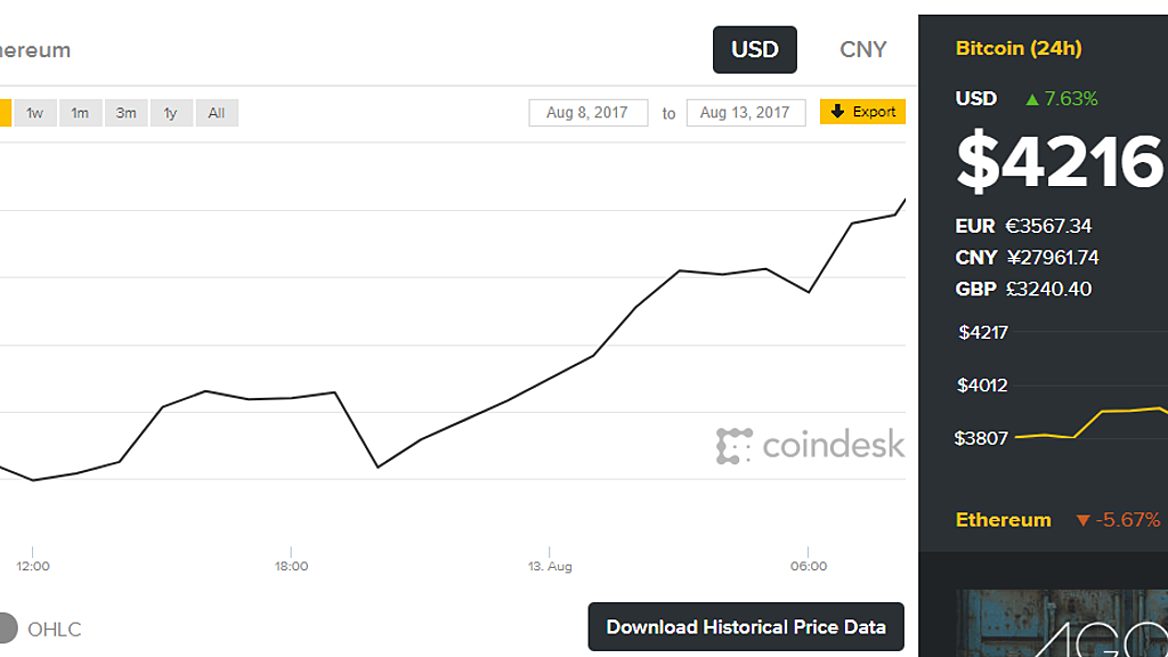Open the Aug 13, 2017 end date picker
The width and height of the screenshot is (1168, 657).
pyautogui.click(x=745, y=113)
